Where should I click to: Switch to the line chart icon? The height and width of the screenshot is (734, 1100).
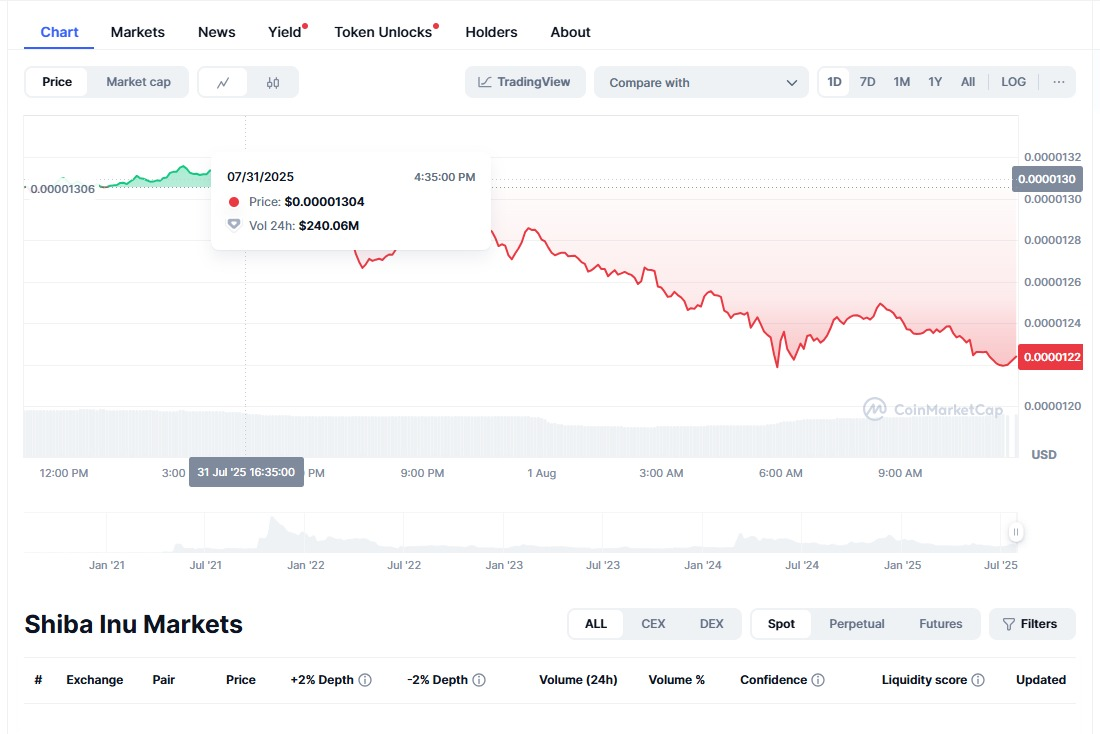[x=223, y=83]
